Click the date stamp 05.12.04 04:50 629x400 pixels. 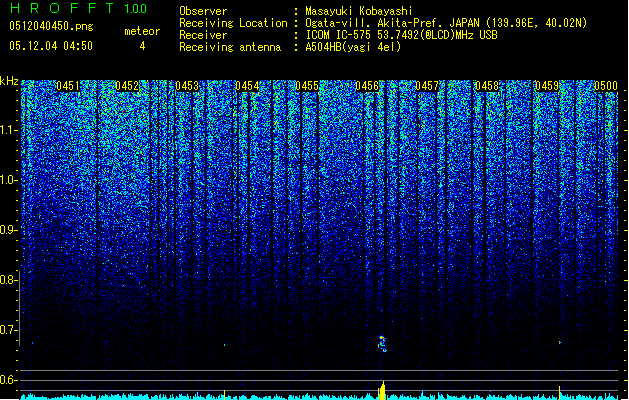click(x=51, y=46)
